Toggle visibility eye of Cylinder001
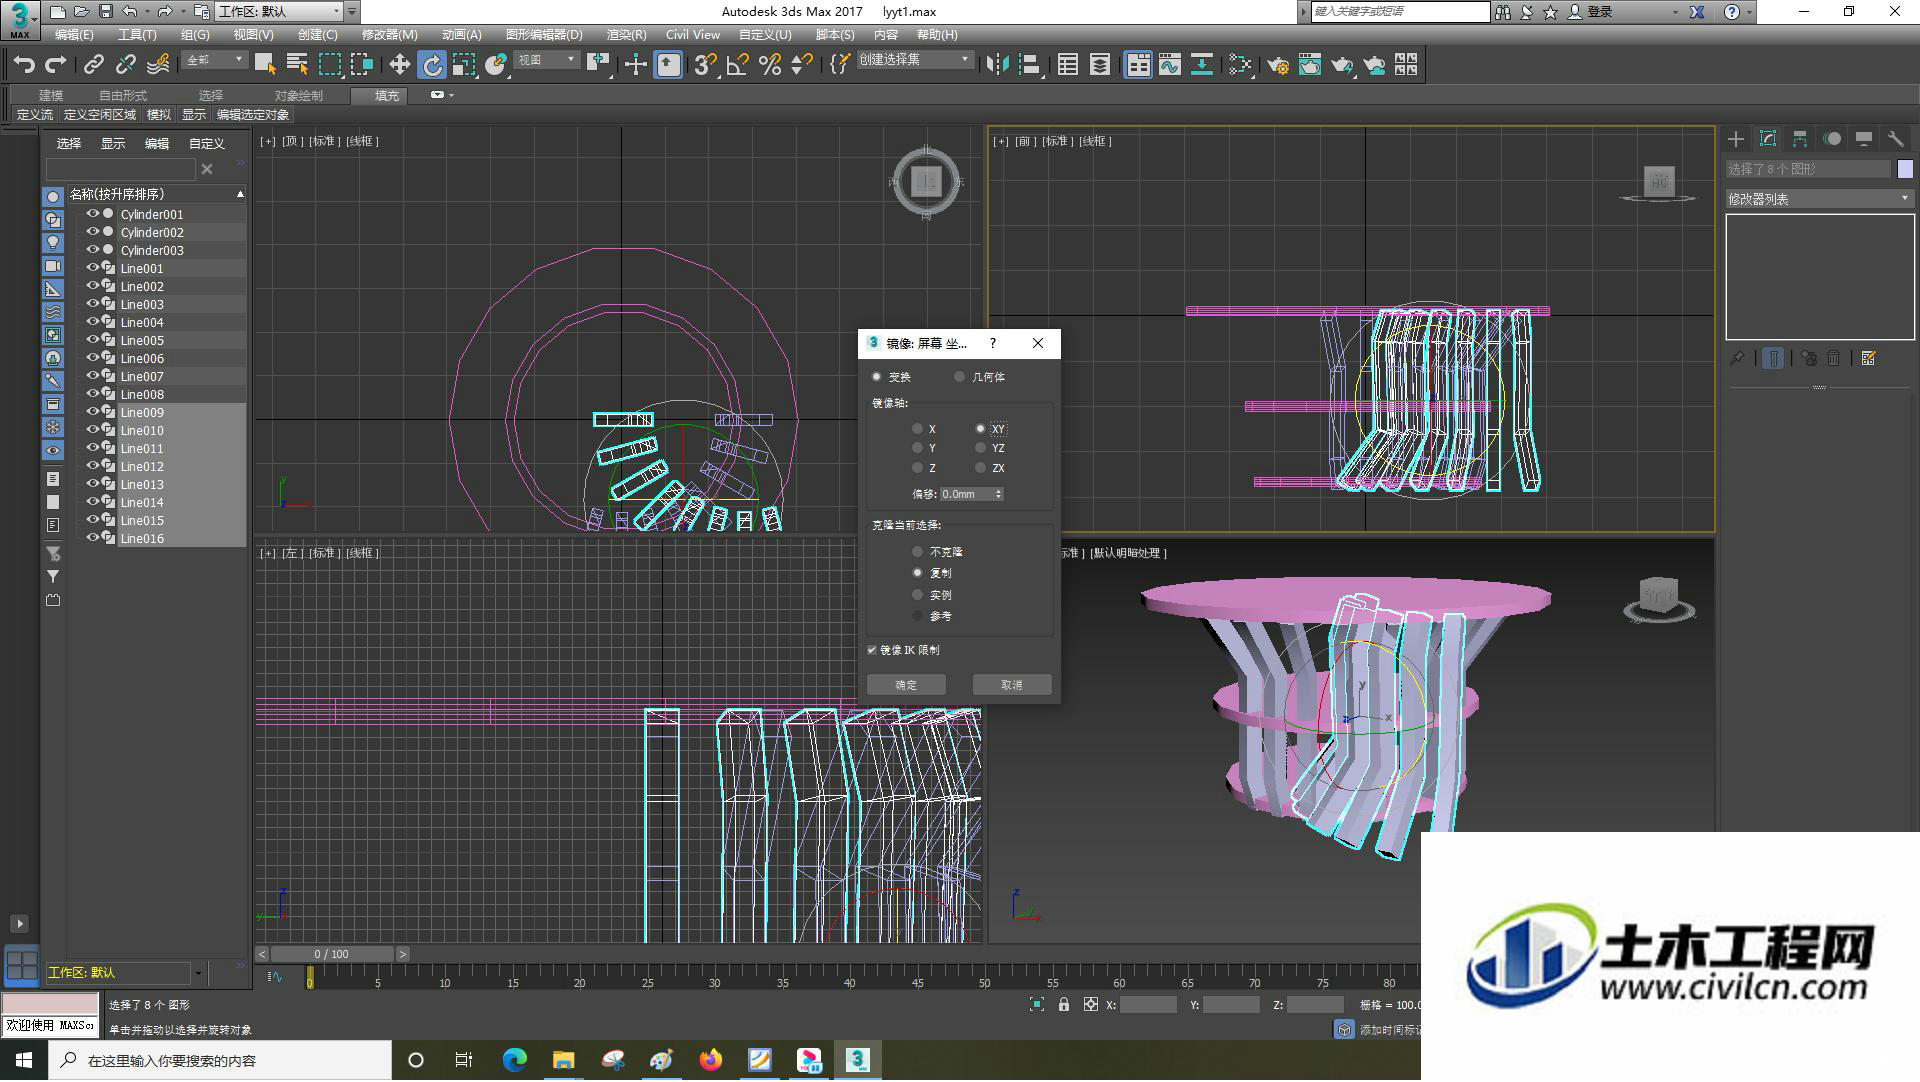The height and width of the screenshot is (1082, 1920). 92,214
